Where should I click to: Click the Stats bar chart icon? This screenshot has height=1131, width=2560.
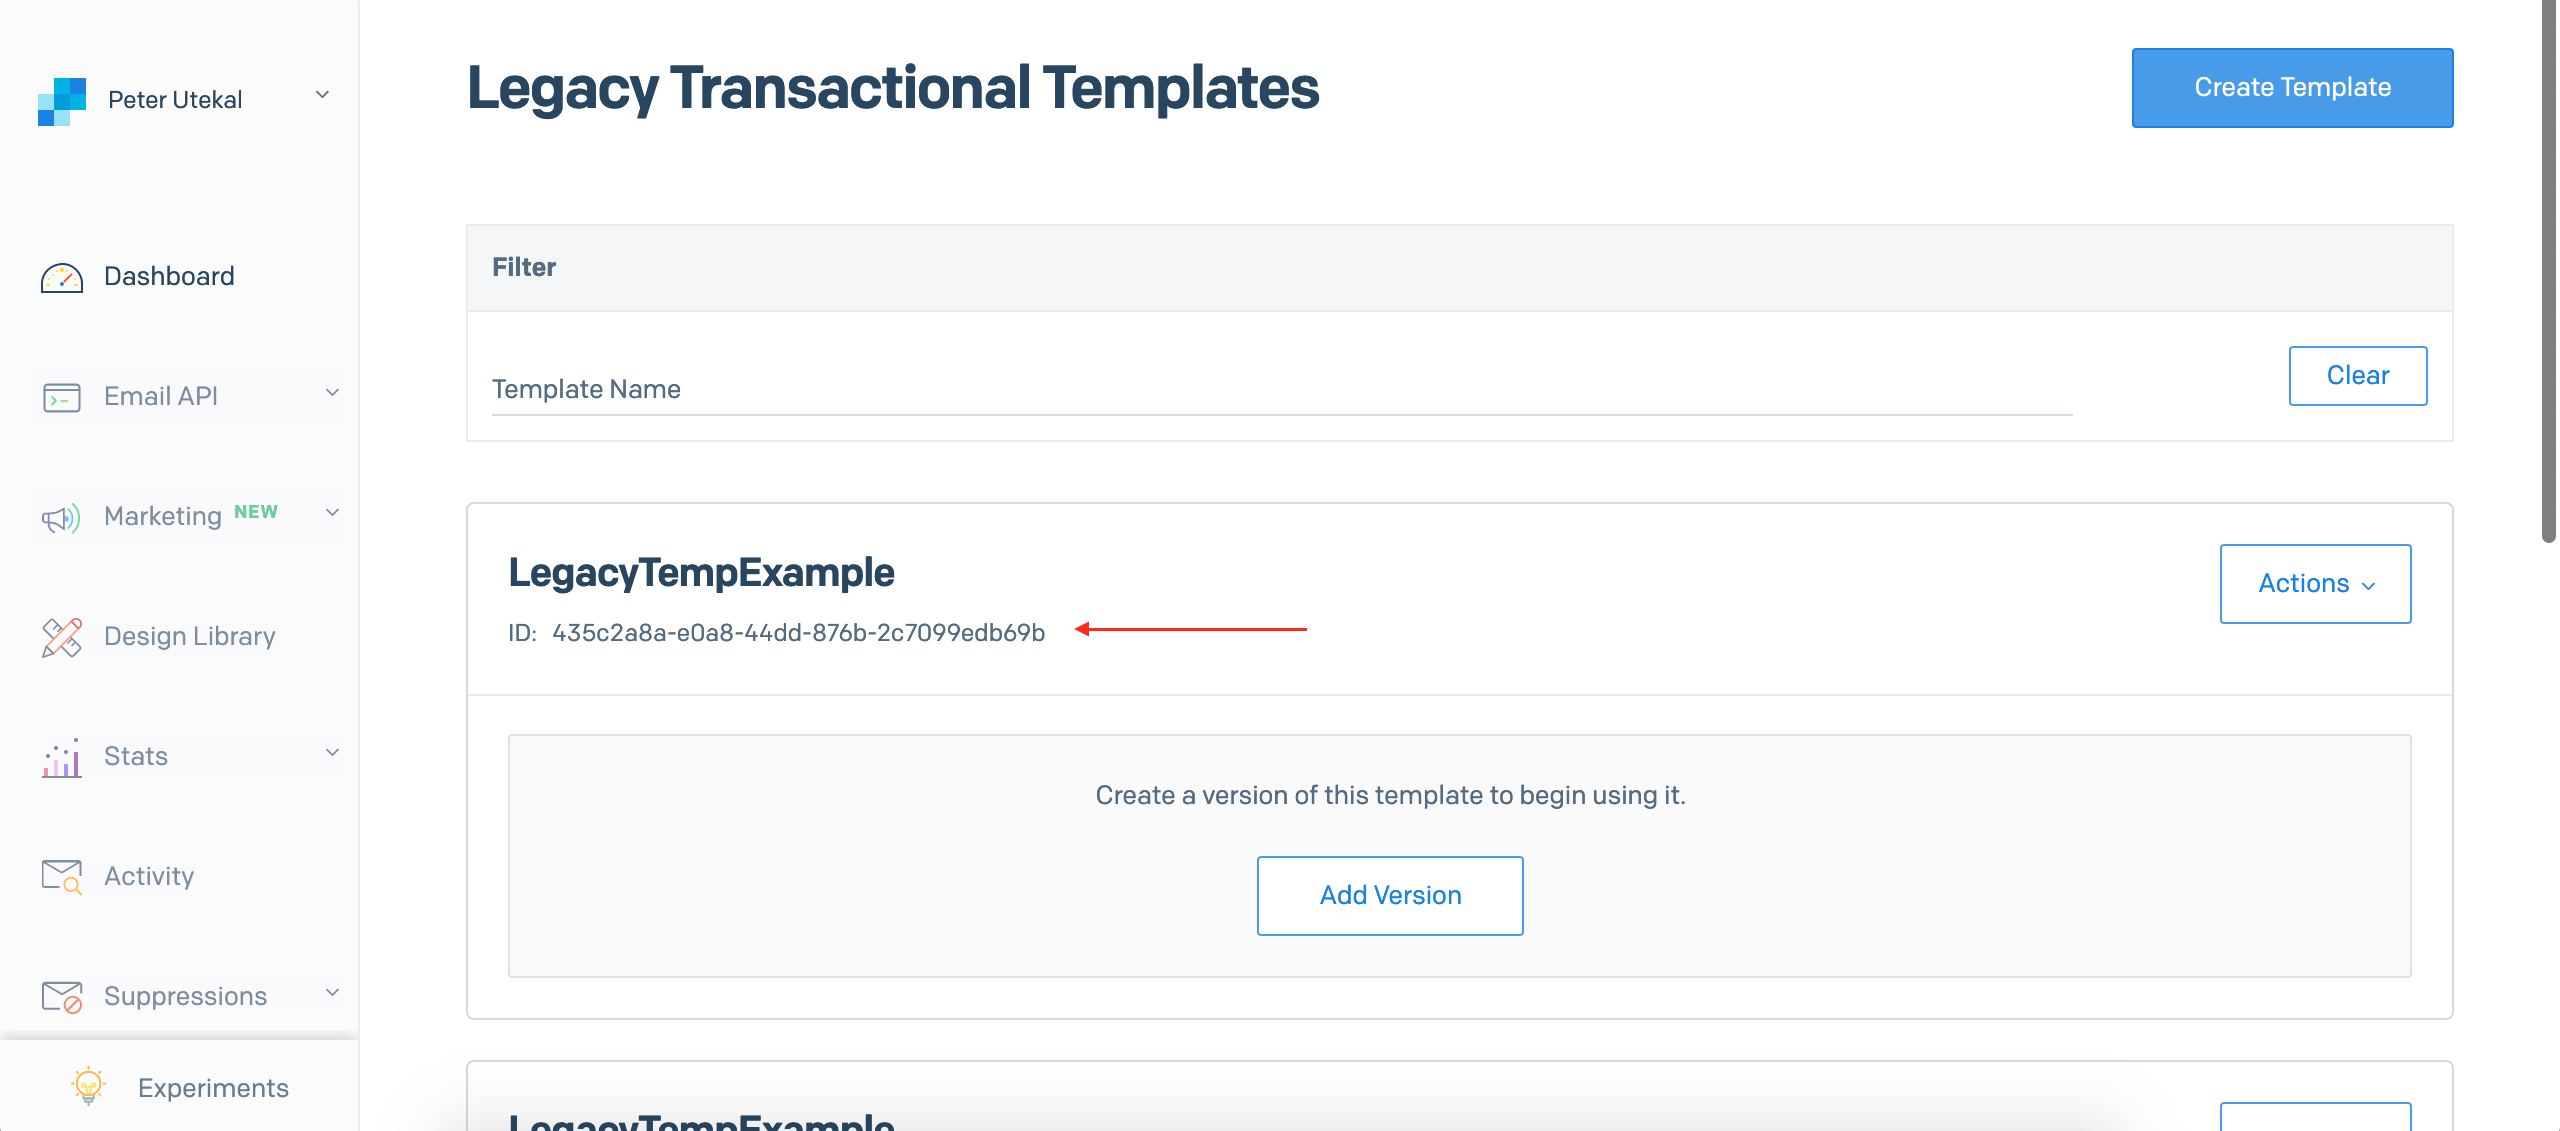click(x=62, y=758)
